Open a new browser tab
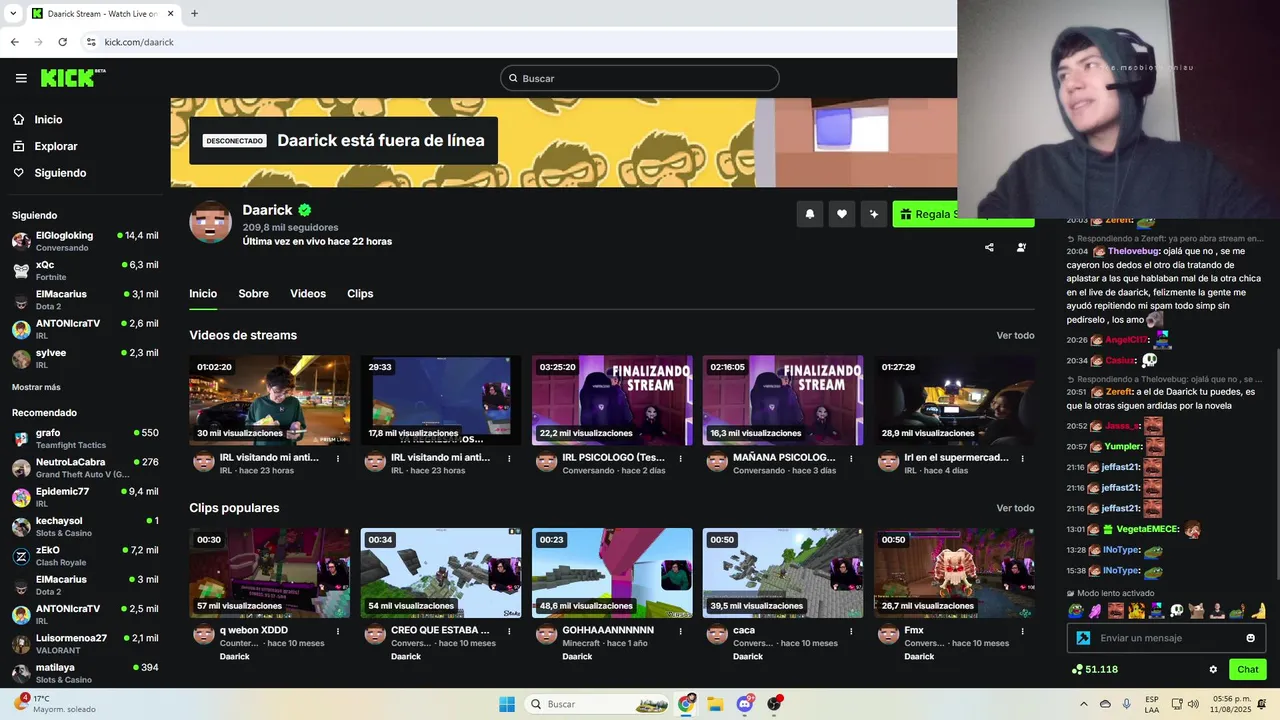 [x=194, y=13]
